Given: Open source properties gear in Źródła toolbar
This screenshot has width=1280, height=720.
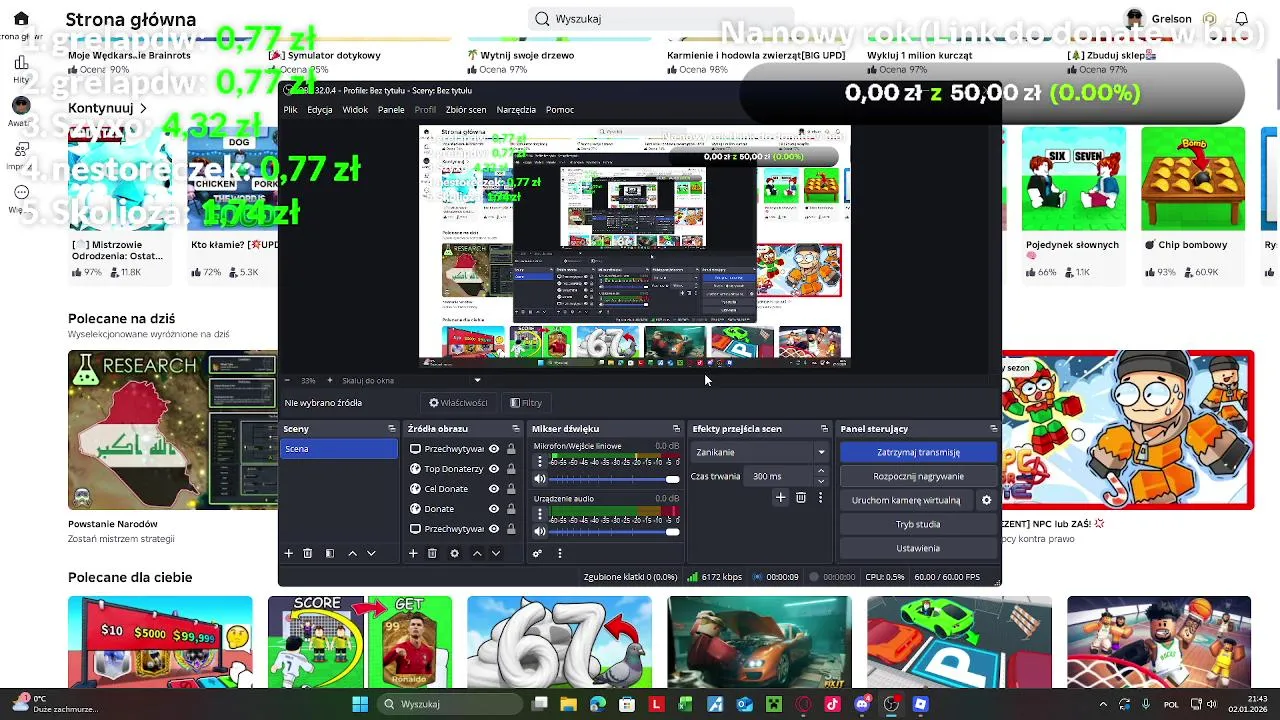Looking at the screenshot, I should (x=454, y=553).
